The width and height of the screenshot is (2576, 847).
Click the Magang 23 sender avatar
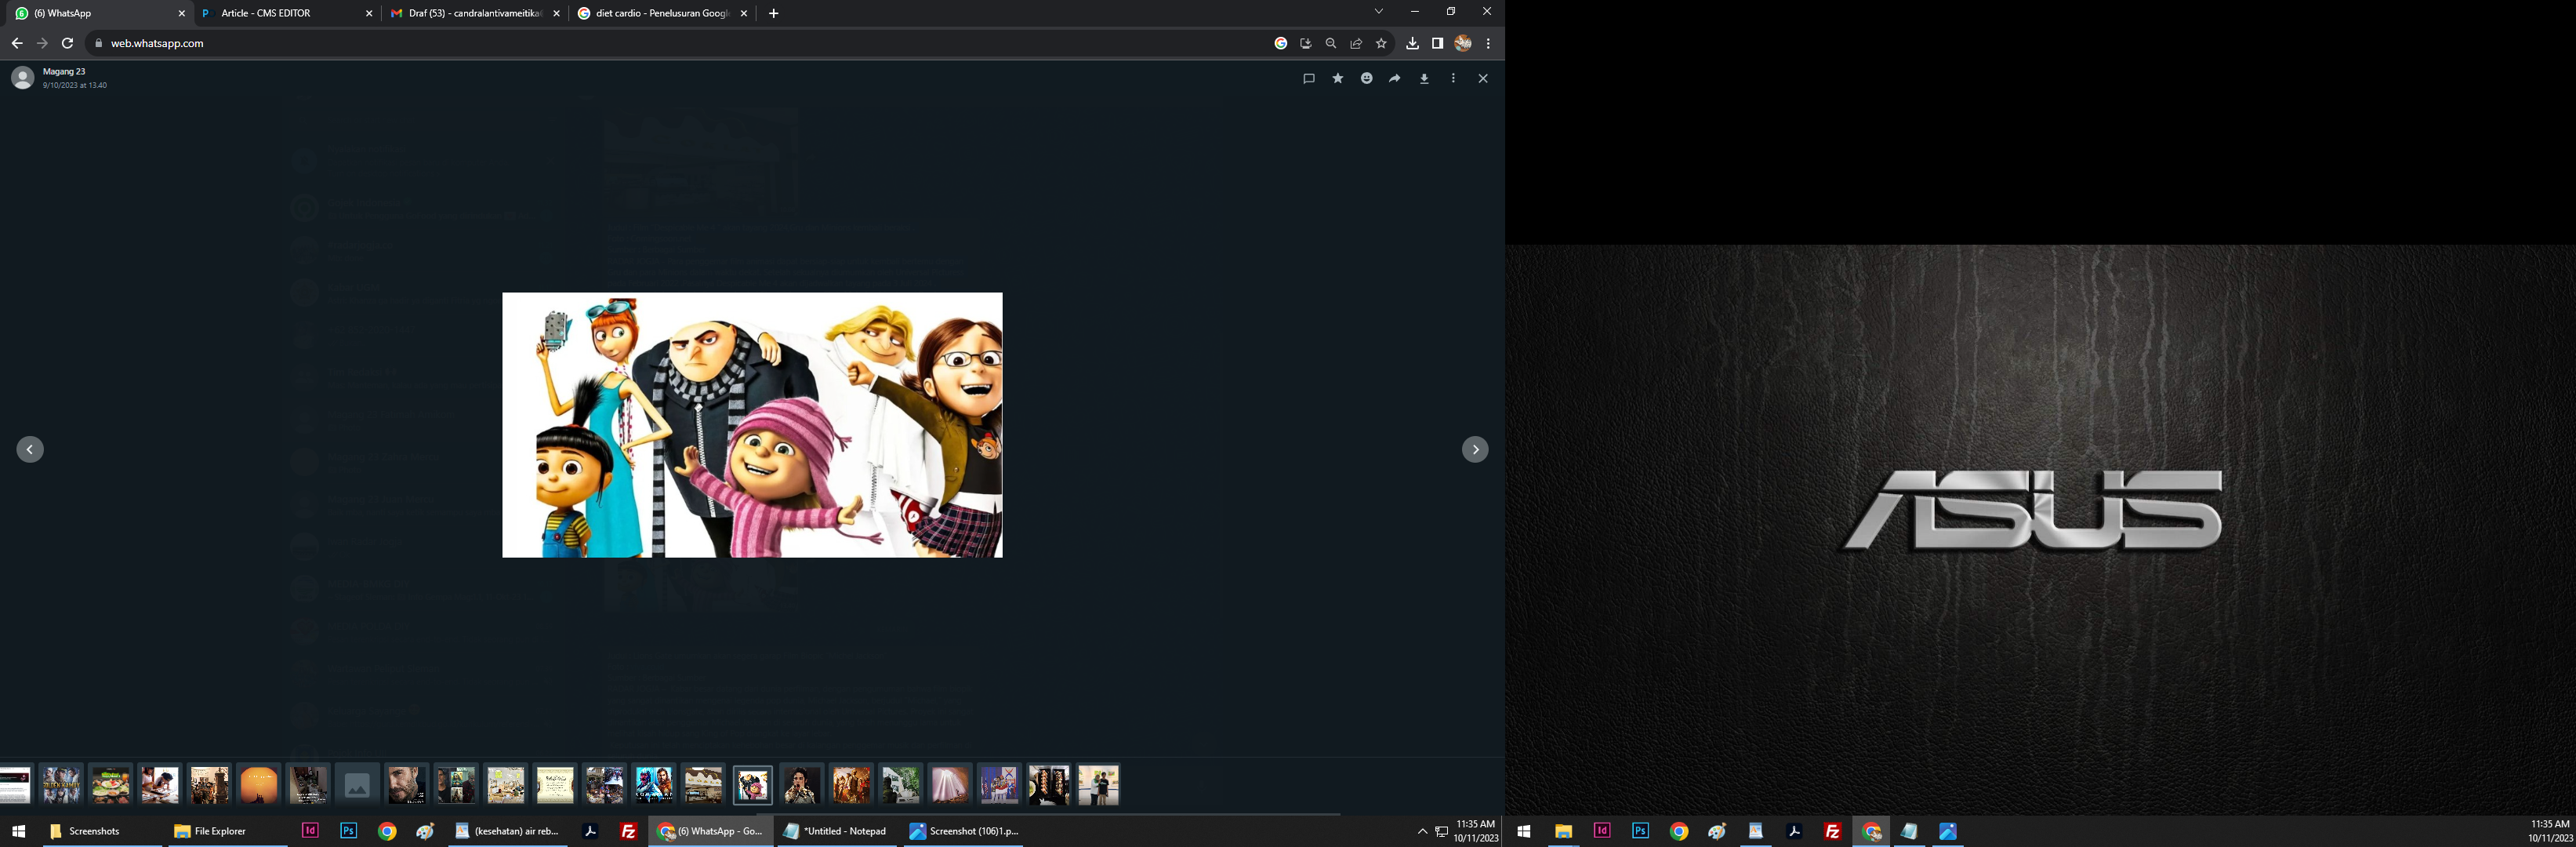(22, 78)
